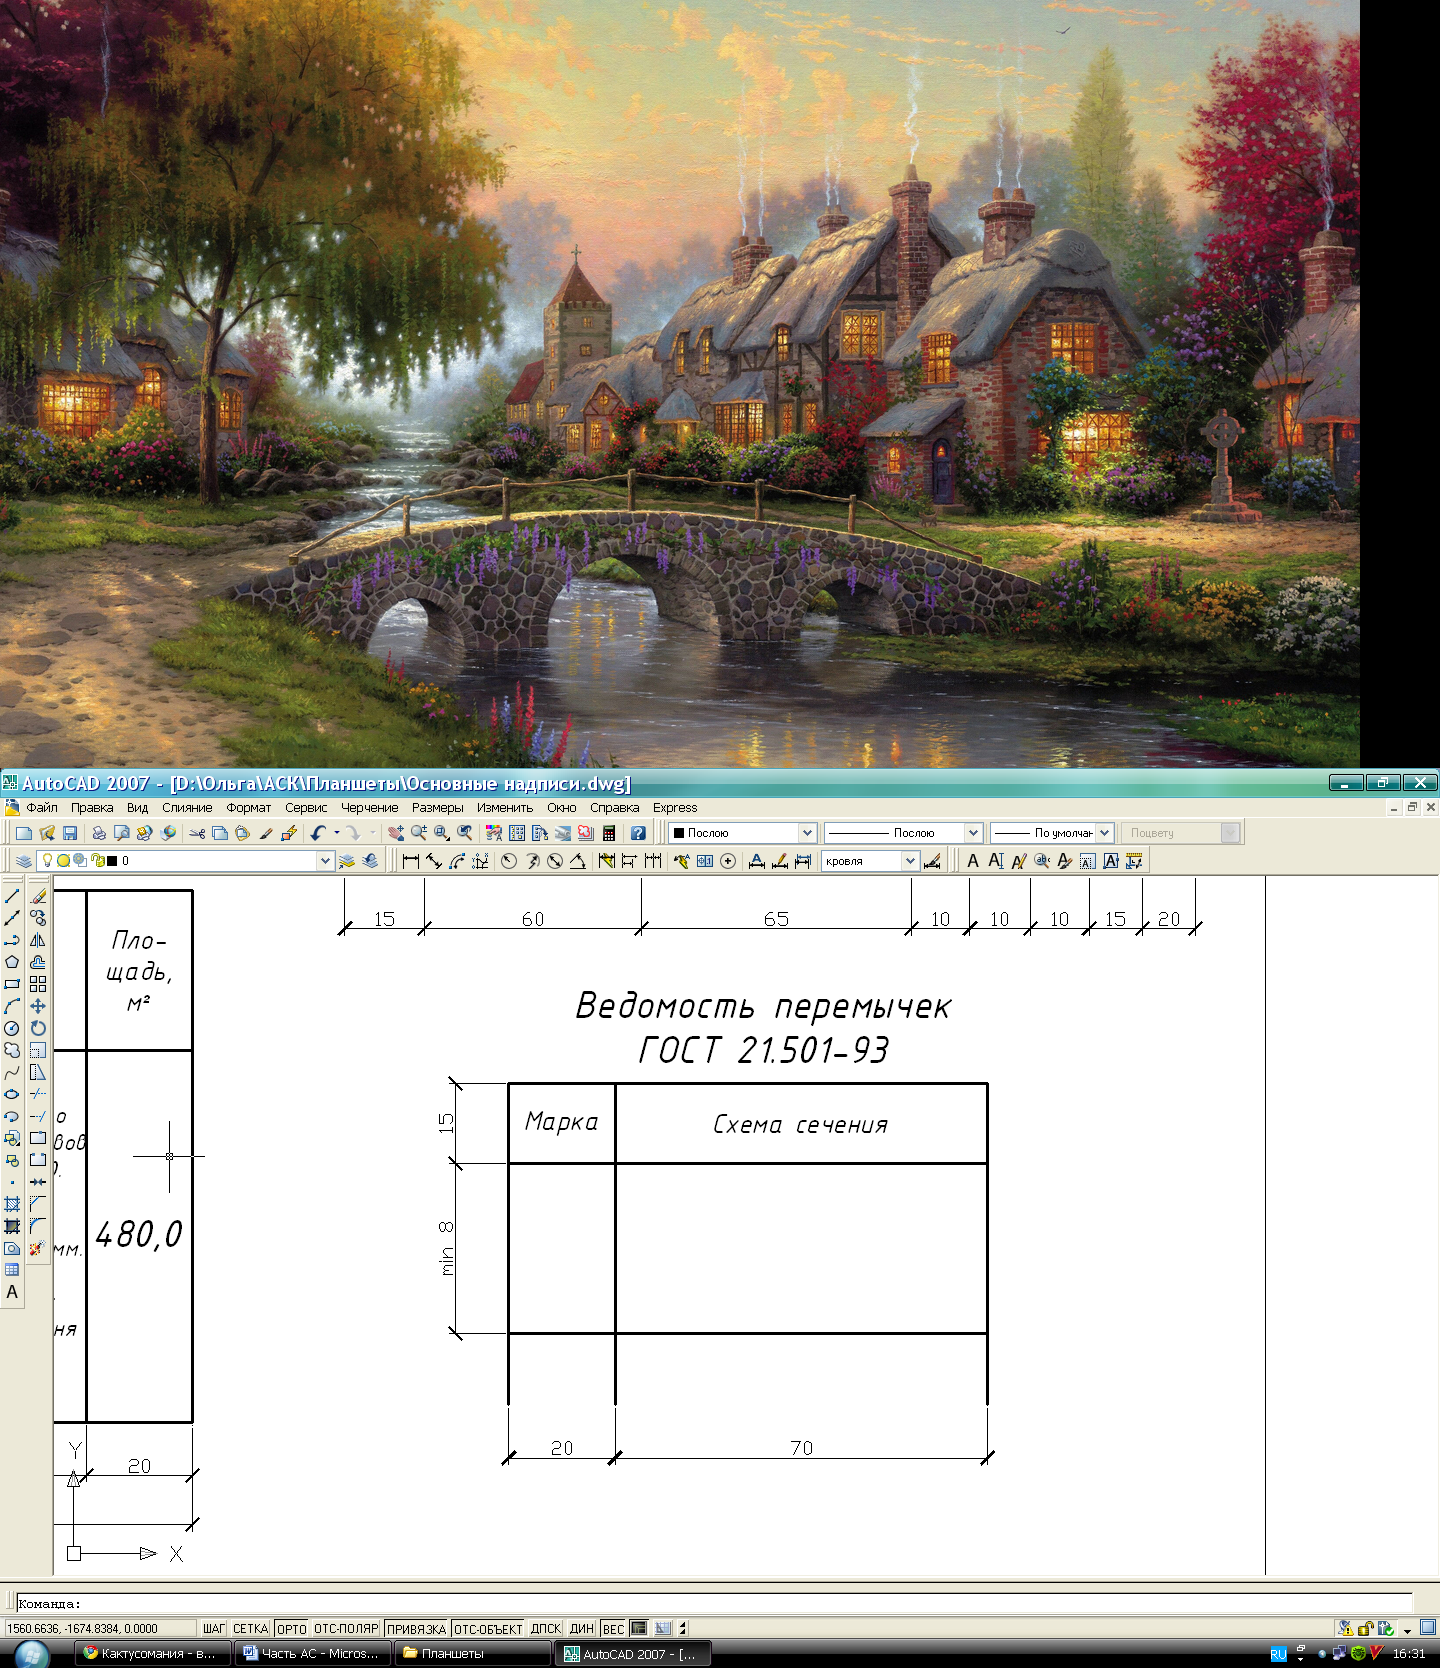Image resolution: width=1440 pixels, height=1668 pixels.
Task: Expand the Undo history dropdown arrow
Action: [x=336, y=833]
